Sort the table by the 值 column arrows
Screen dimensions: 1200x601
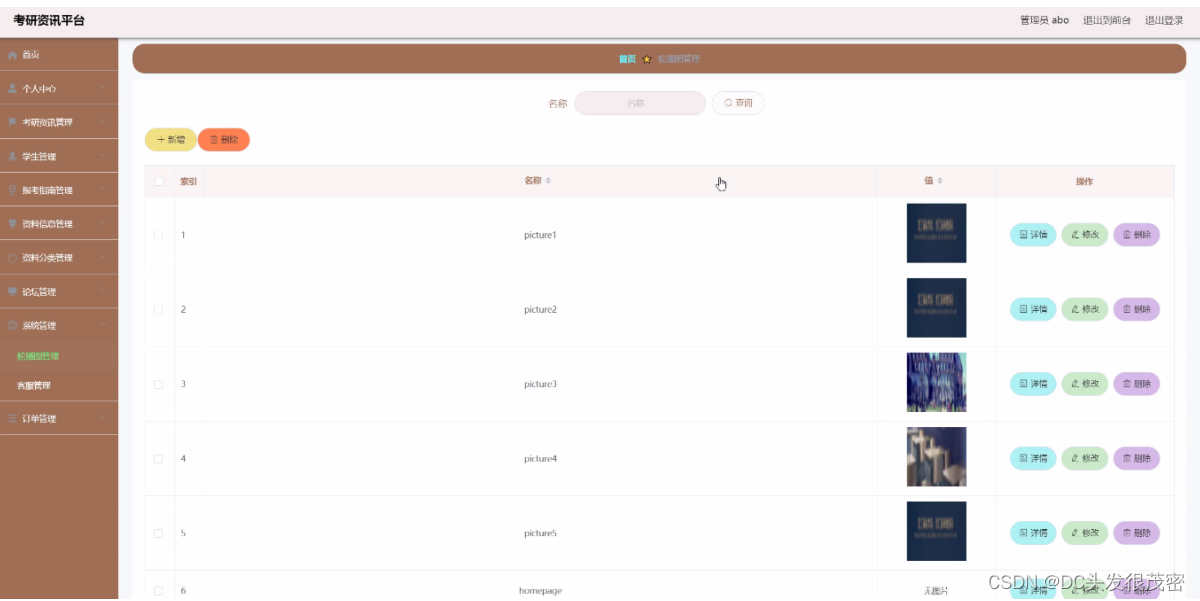click(x=940, y=181)
